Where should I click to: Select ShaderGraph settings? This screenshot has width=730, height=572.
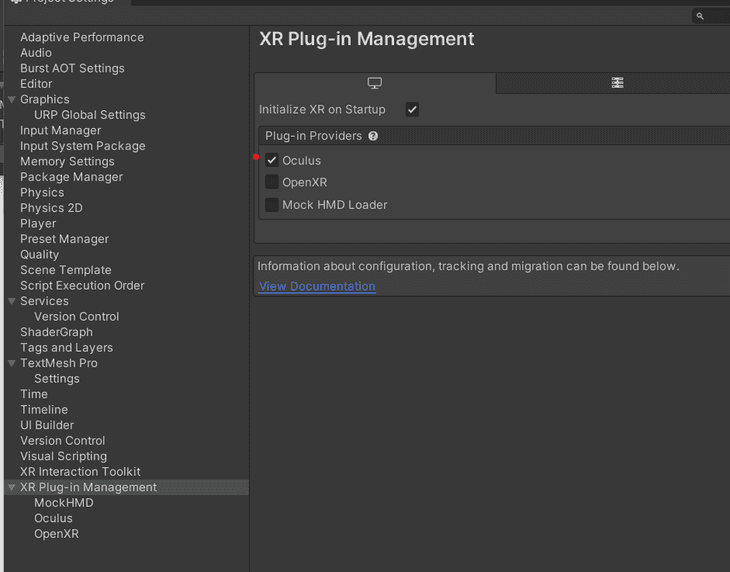click(x=56, y=332)
